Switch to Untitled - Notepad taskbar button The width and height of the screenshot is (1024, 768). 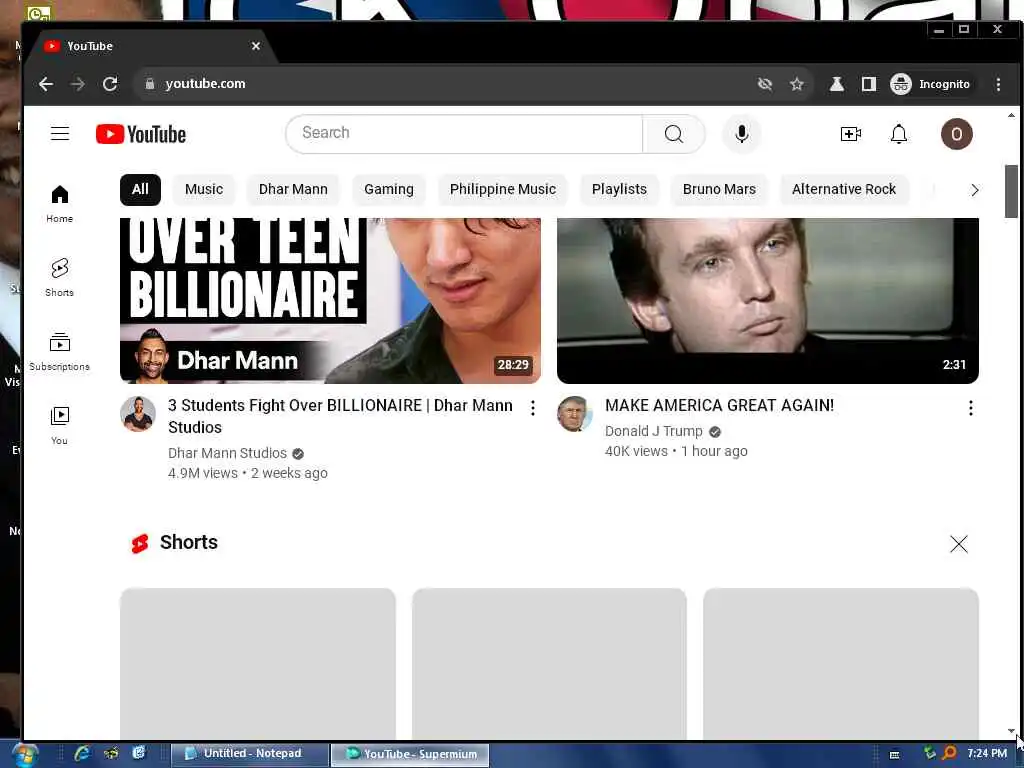[x=249, y=754]
